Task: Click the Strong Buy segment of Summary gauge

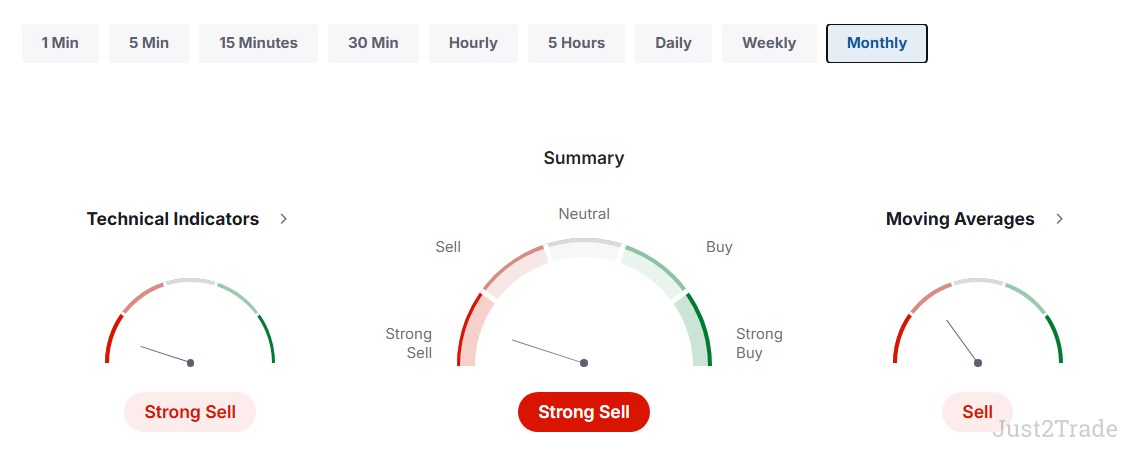Action: coord(695,332)
